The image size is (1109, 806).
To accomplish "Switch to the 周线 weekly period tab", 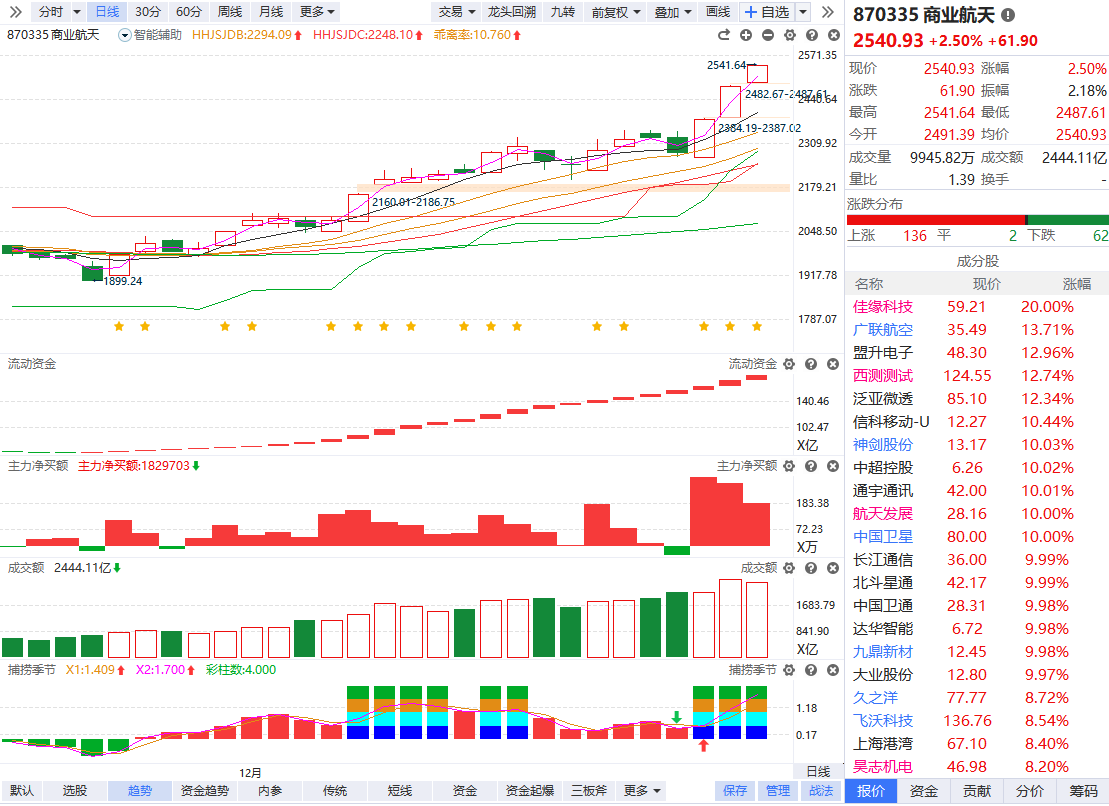I will pyautogui.click(x=230, y=12).
